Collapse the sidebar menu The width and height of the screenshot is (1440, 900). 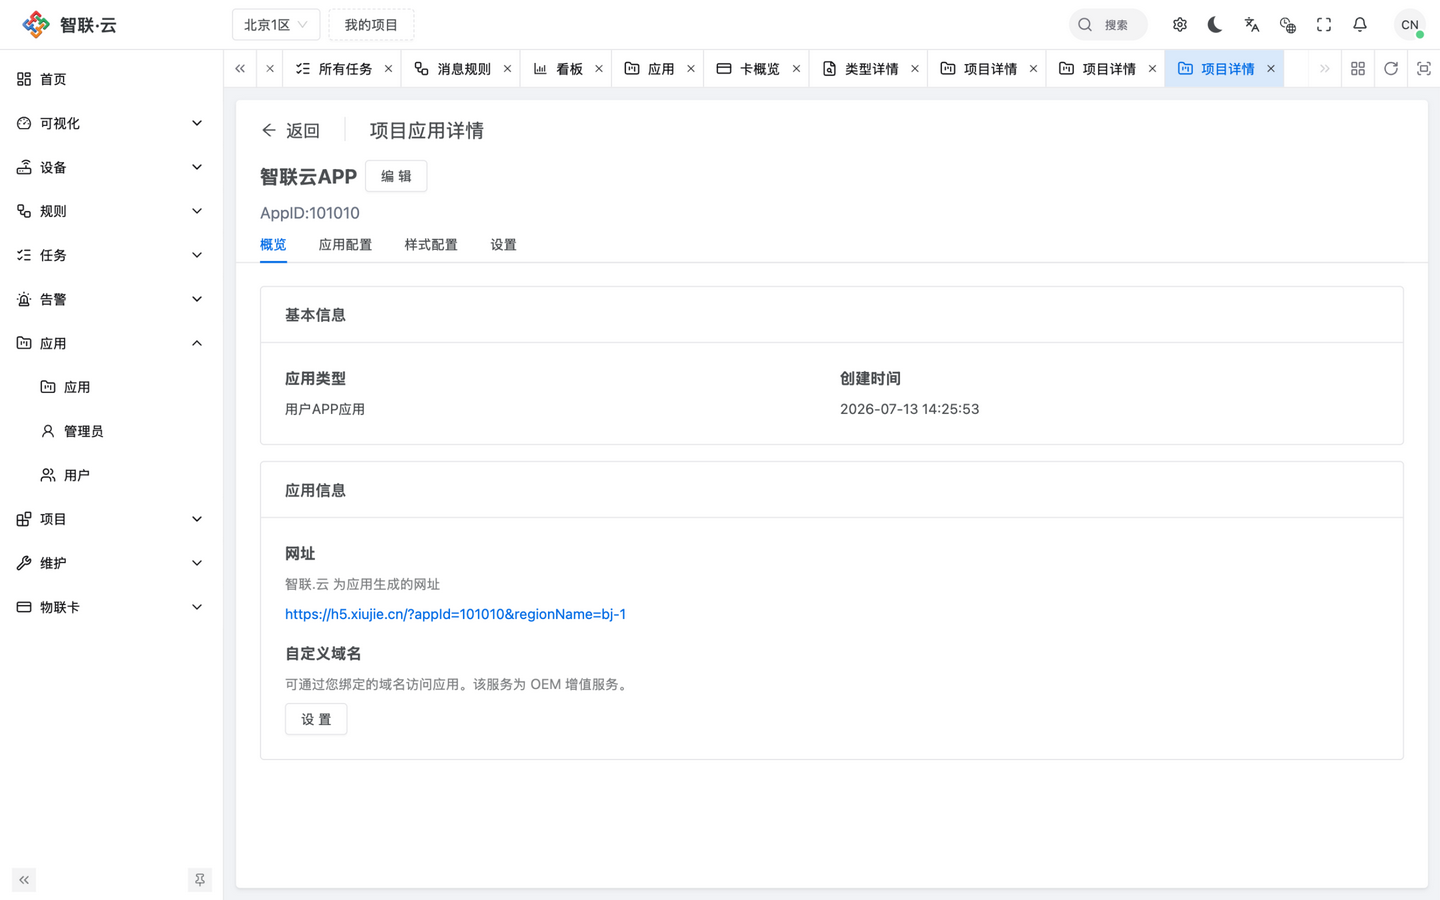(x=24, y=880)
